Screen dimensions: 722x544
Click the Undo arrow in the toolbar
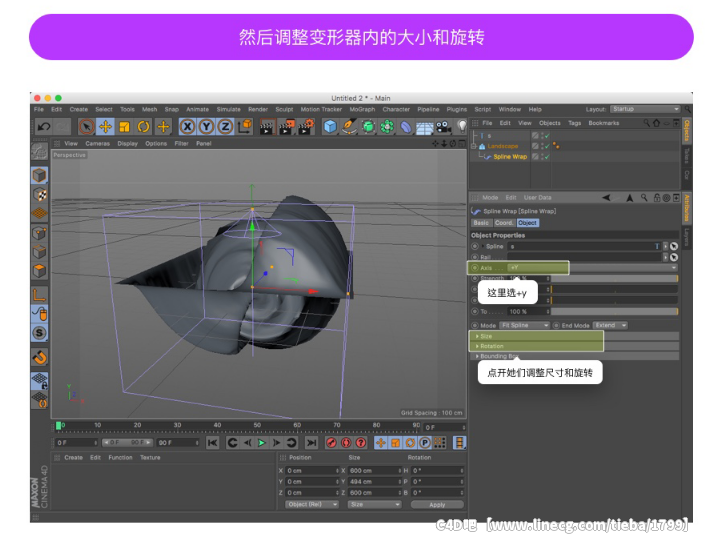click(44, 126)
